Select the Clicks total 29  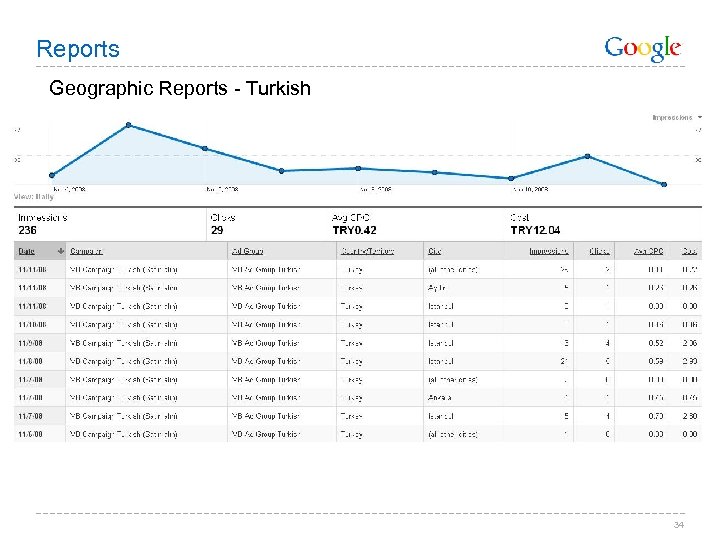point(217,231)
